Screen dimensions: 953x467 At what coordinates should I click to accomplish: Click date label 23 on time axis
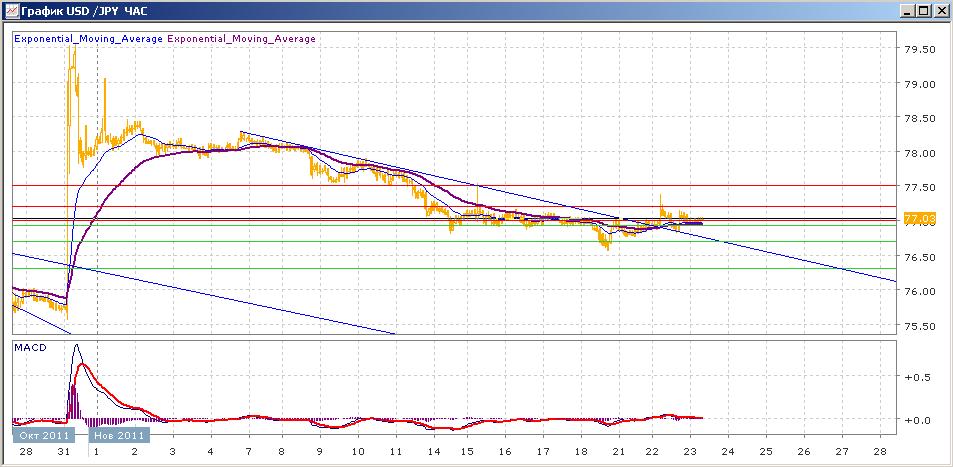tap(690, 453)
